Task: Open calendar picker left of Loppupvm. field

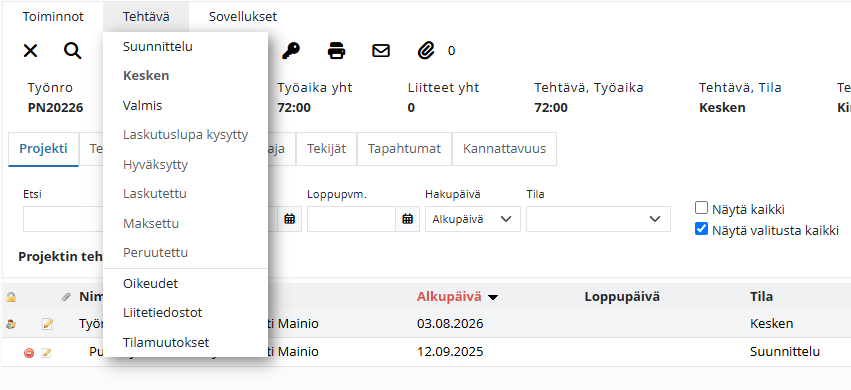Action: pyautogui.click(x=290, y=219)
